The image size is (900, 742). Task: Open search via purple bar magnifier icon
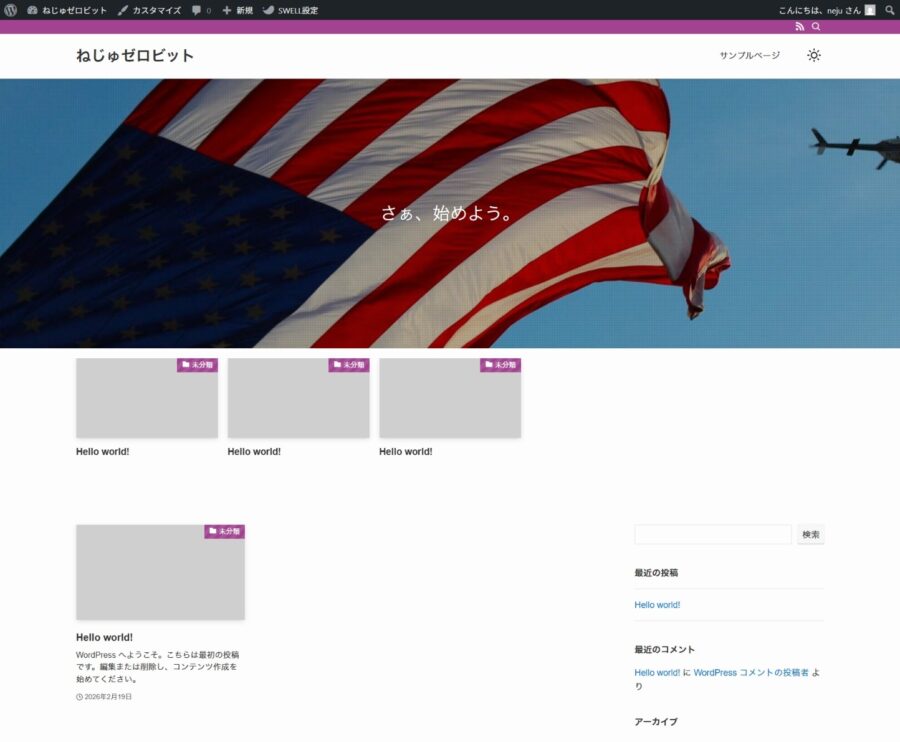click(x=816, y=27)
